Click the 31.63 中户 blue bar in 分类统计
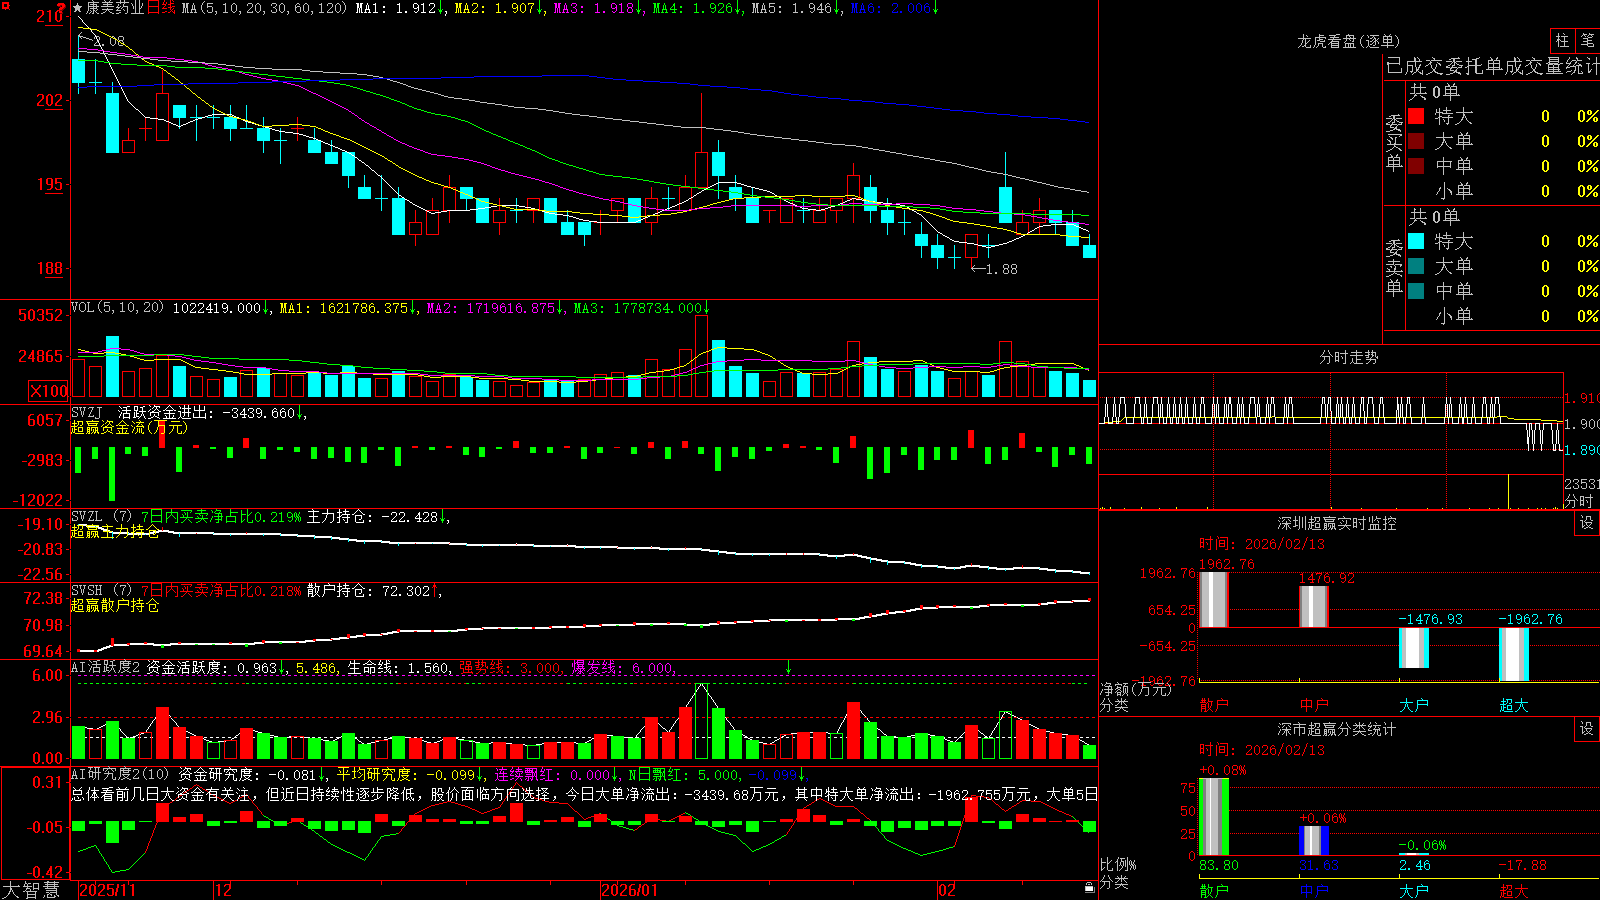The height and width of the screenshot is (900, 1600). [x=1314, y=841]
